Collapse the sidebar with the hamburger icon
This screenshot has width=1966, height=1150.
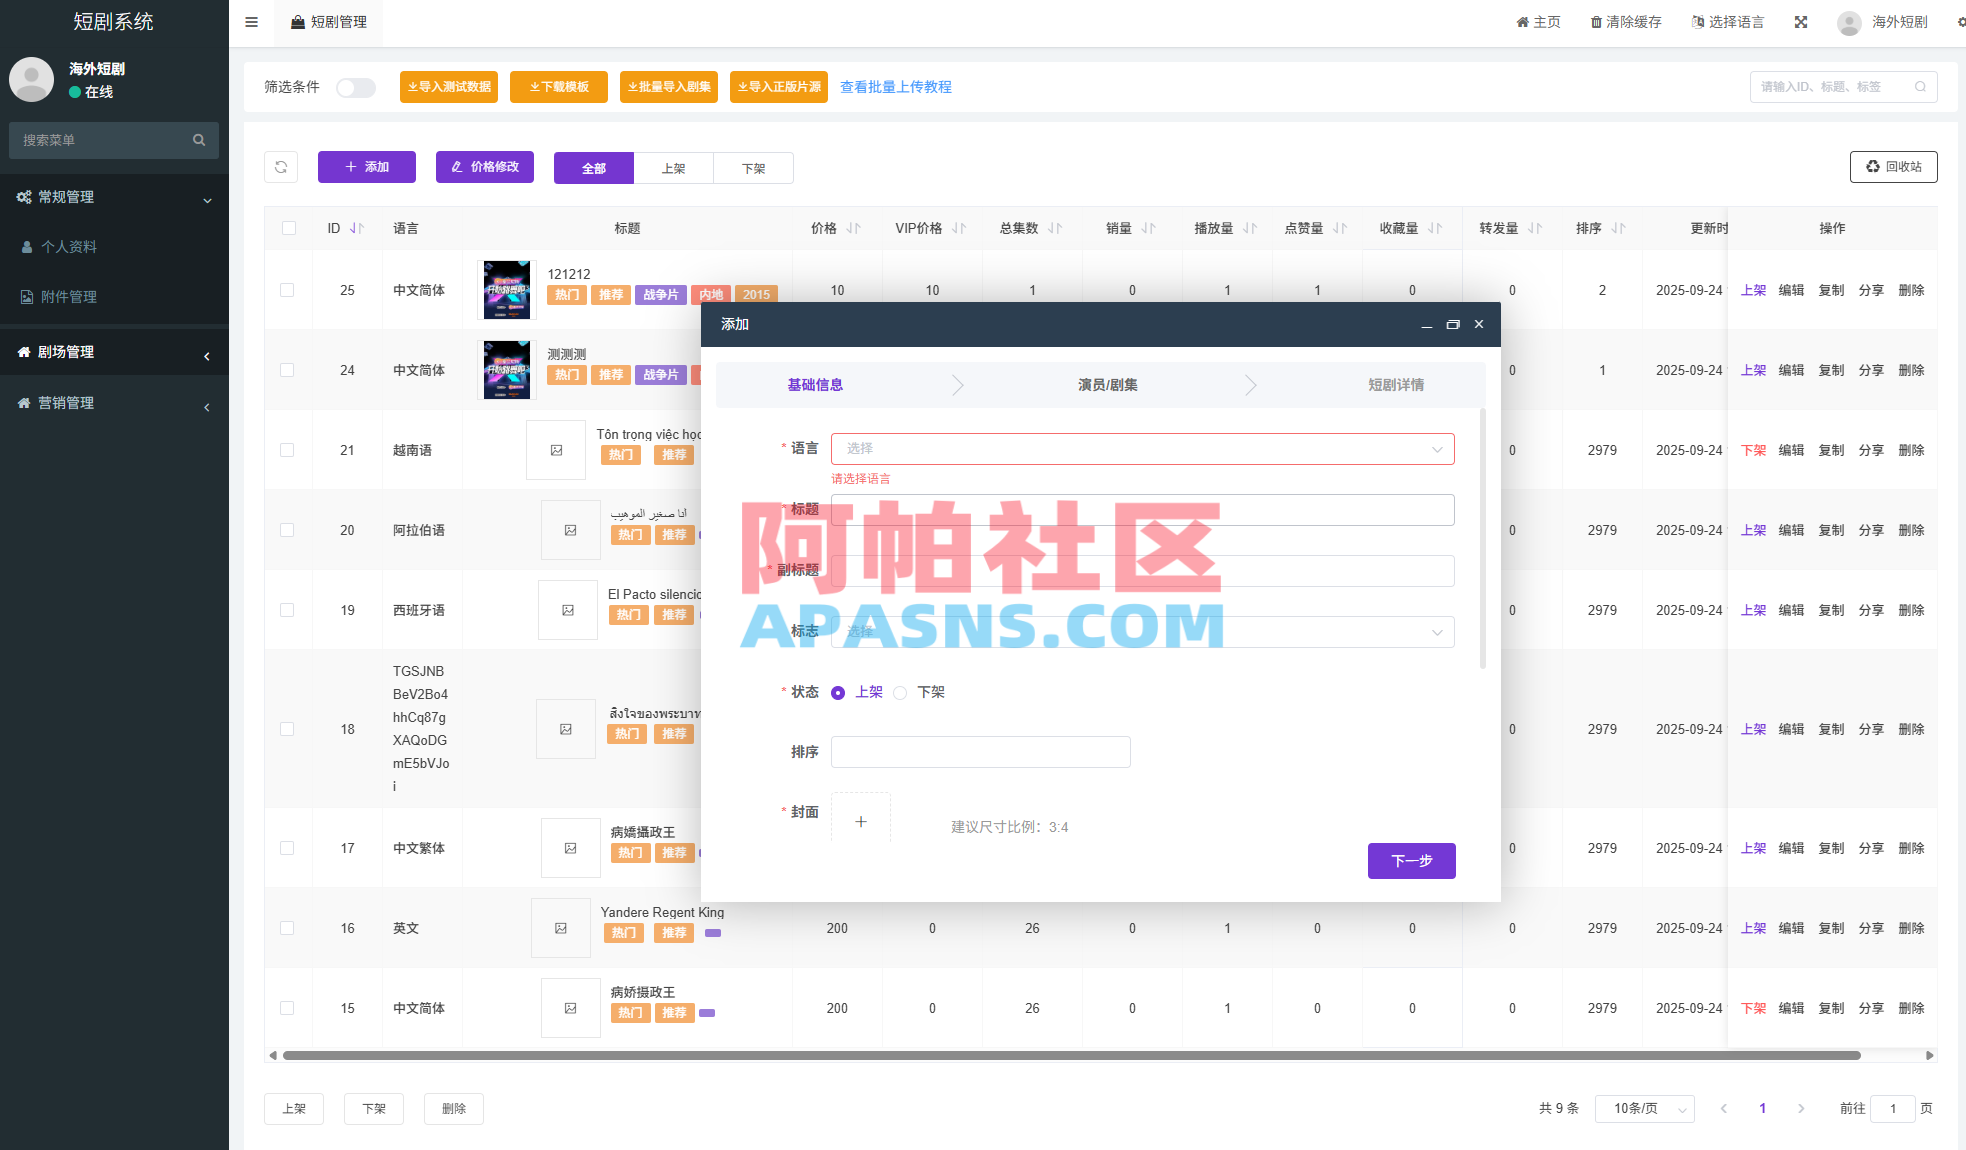251,22
